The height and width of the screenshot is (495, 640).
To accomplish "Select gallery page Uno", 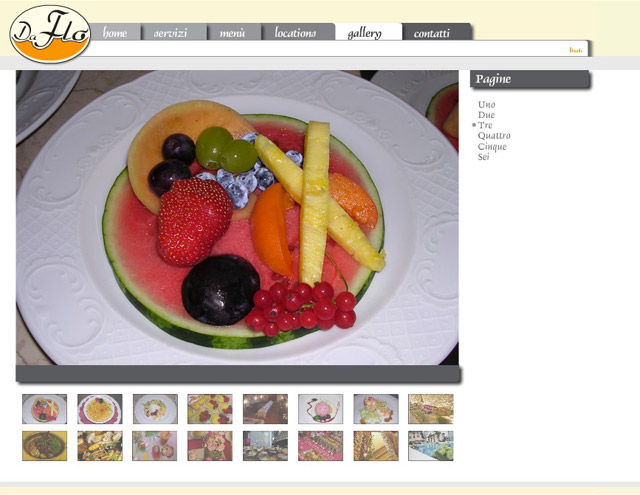I will (487, 104).
